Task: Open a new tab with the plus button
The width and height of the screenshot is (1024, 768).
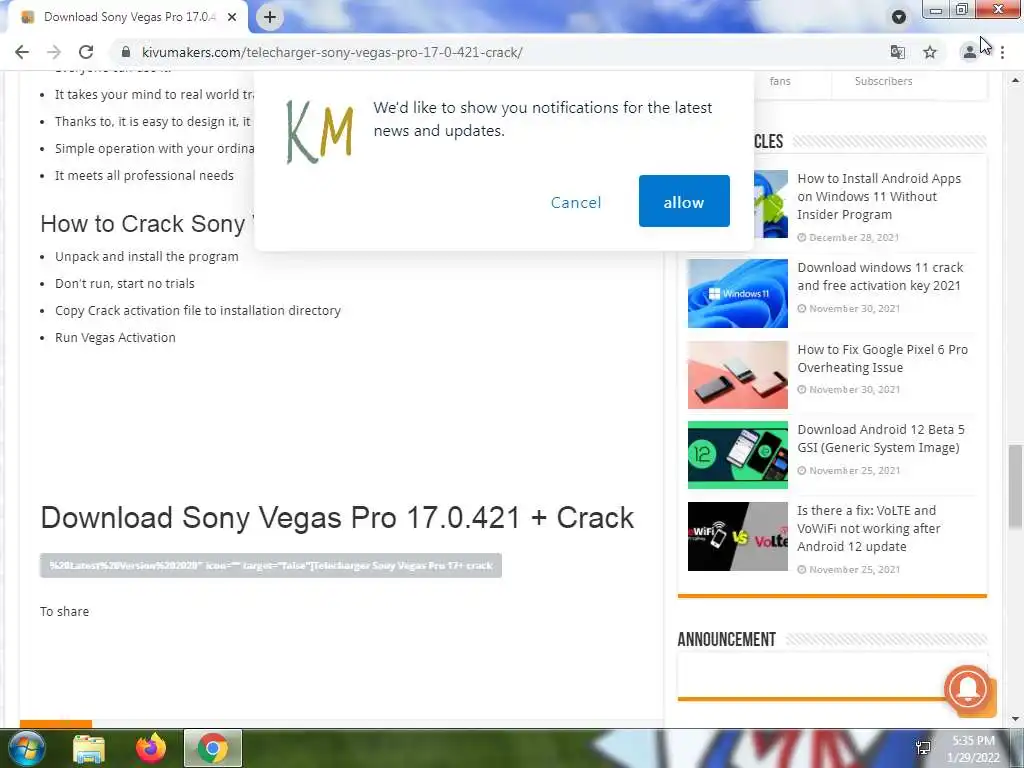Action: coord(270,17)
